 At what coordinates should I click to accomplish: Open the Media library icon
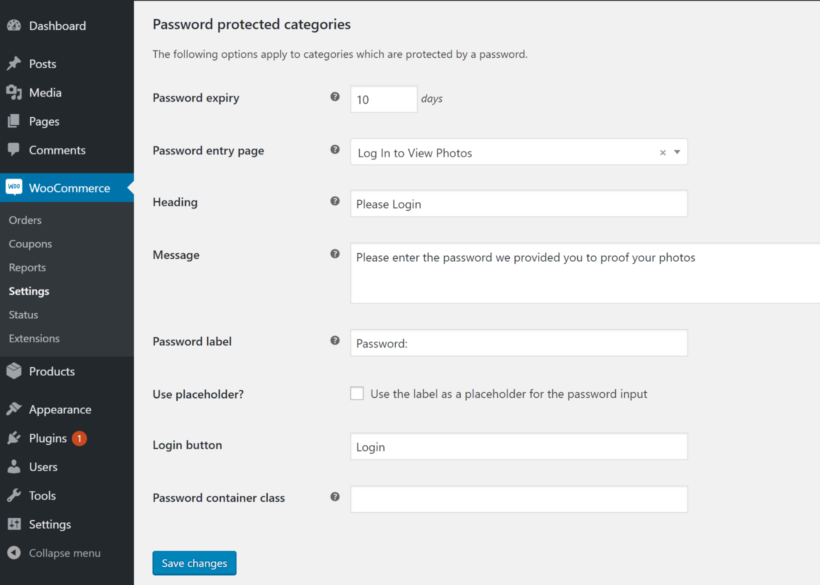[14, 92]
